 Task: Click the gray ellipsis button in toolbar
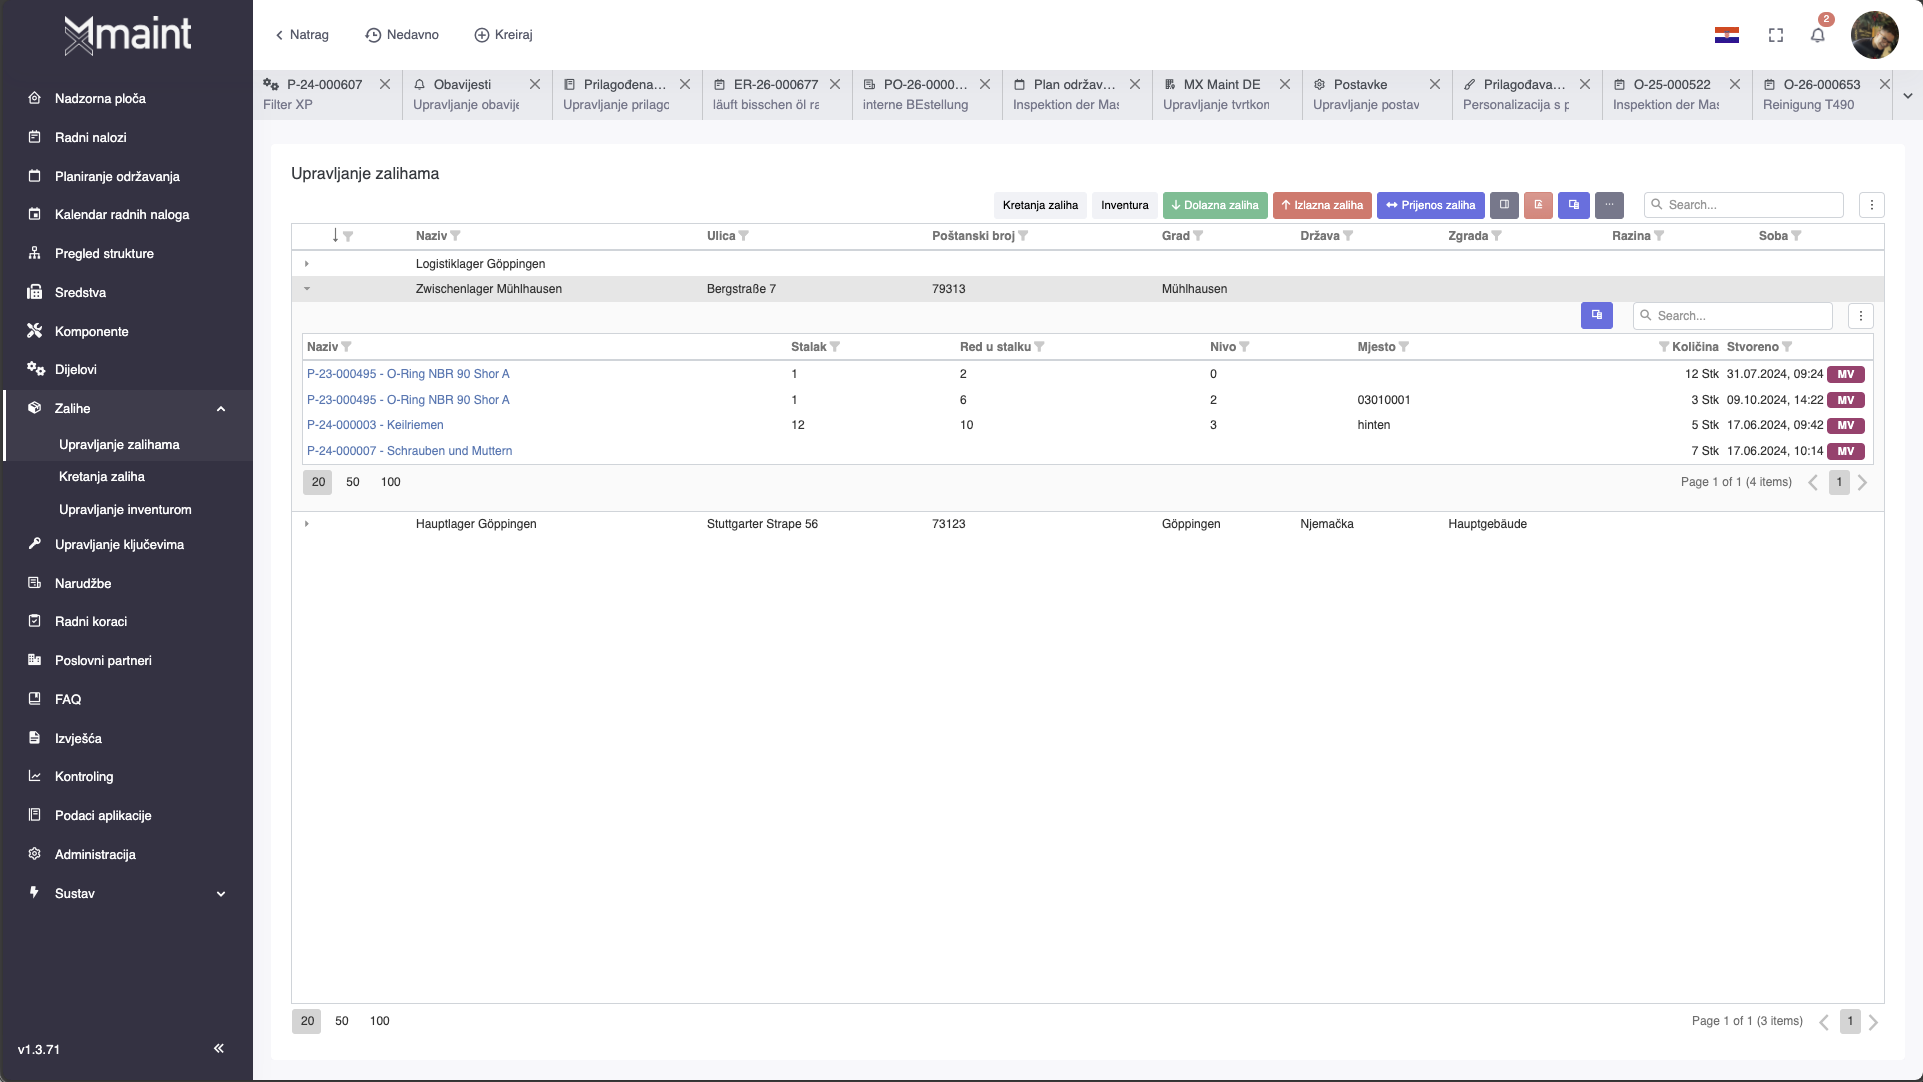tap(1609, 205)
